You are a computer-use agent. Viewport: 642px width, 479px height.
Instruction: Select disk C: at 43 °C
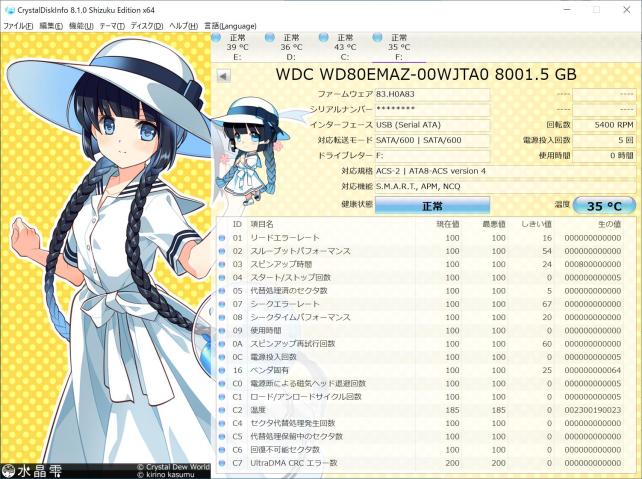(x=345, y=47)
